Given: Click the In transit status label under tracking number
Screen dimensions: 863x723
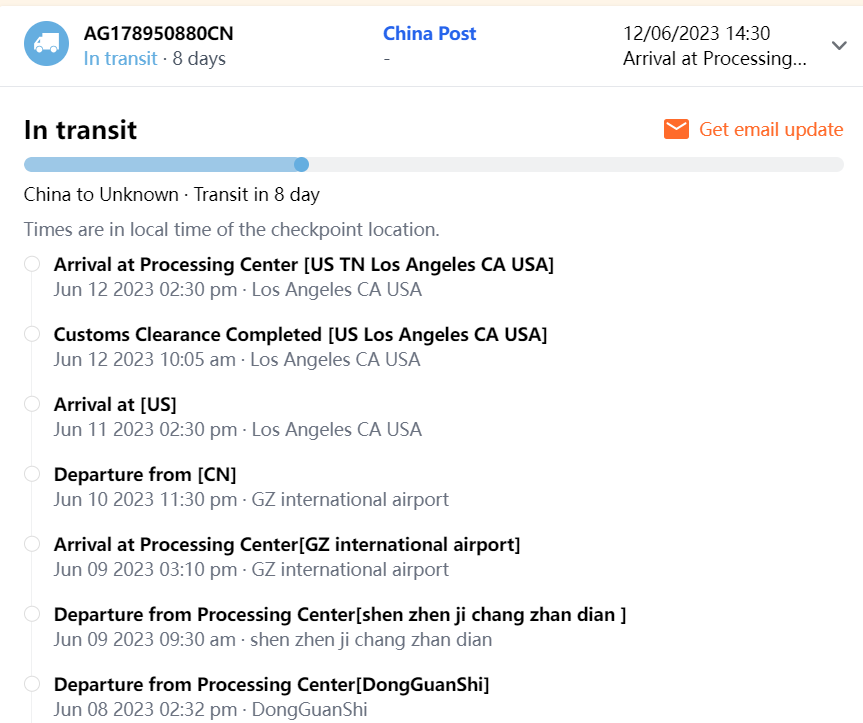Looking at the screenshot, I should click(x=120, y=58).
